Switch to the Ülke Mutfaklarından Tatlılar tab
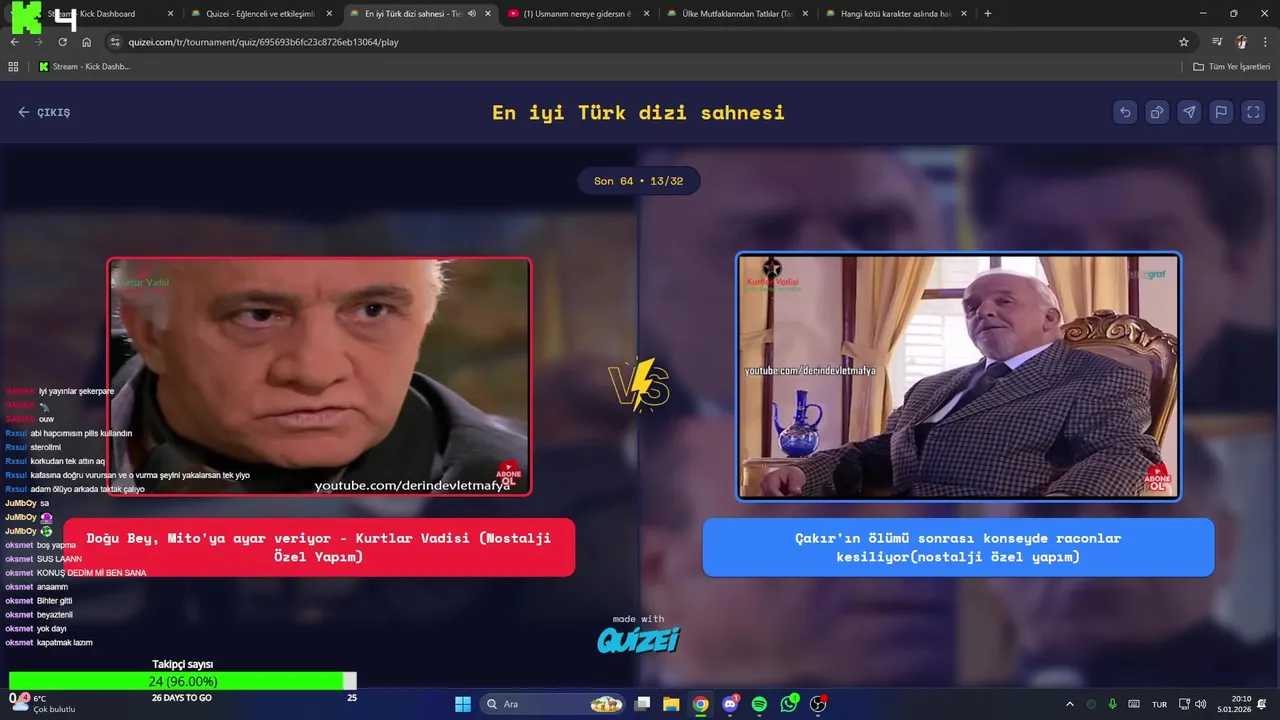 [738, 14]
